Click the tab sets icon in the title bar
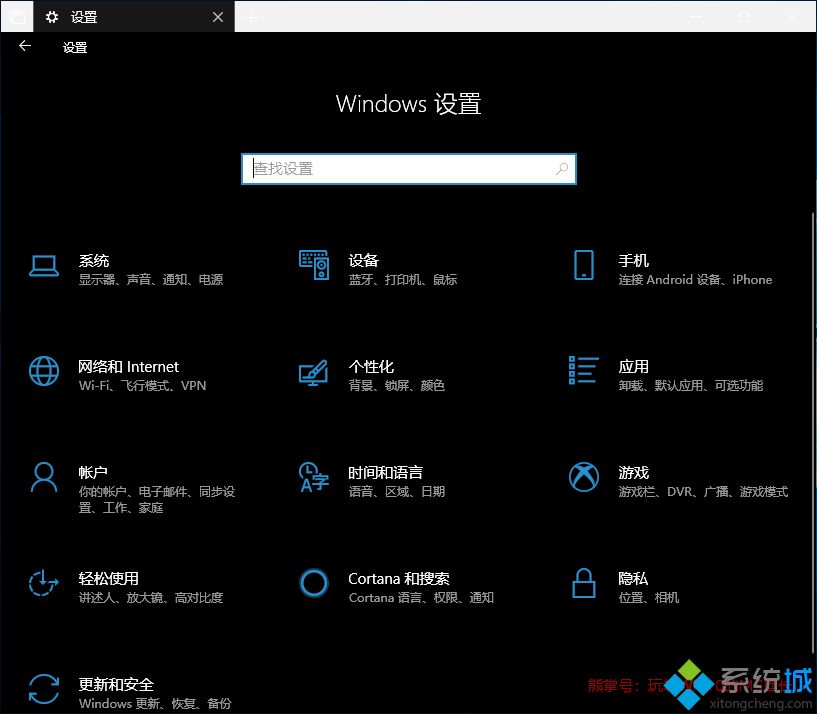This screenshot has height=714, width=817. point(16,17)
